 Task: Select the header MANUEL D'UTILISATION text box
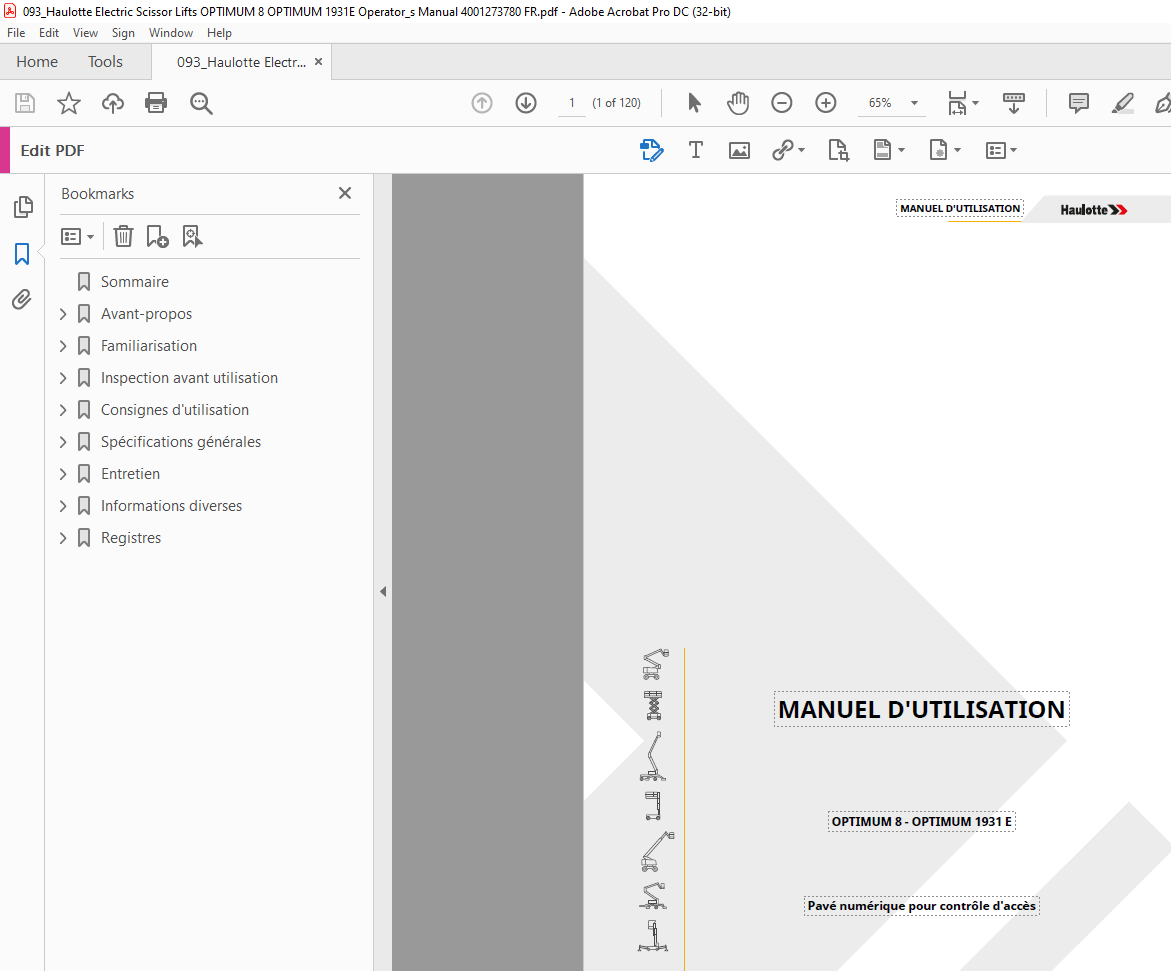point(960,208)
